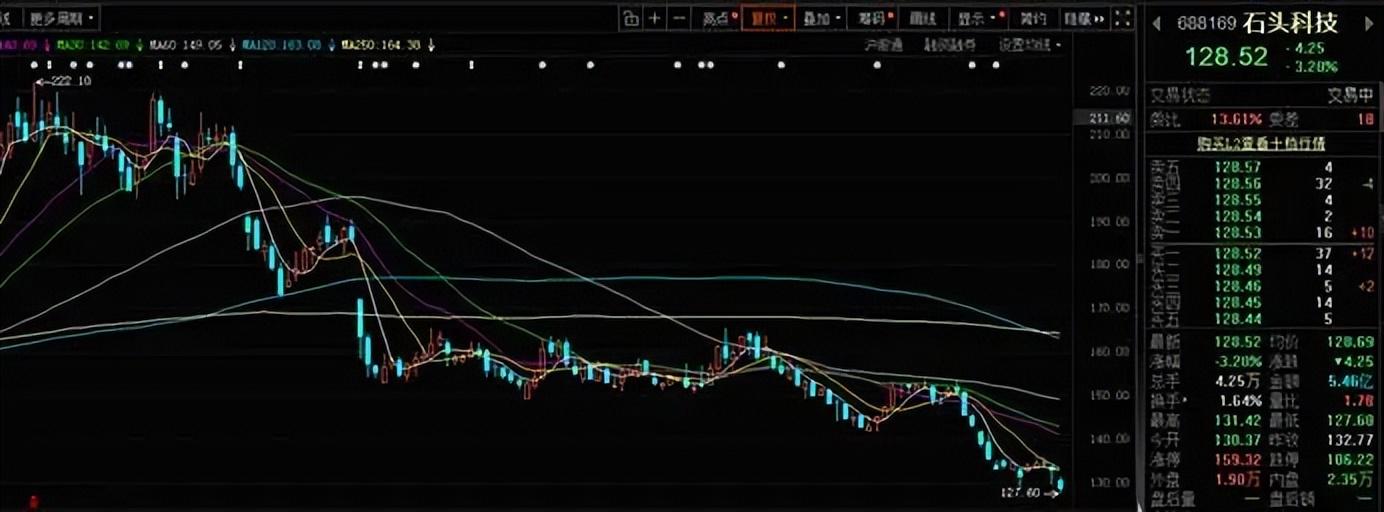Click the 购买L2查看十档行情 link
Viewport: 1384px width, 512px height.
1261,144
